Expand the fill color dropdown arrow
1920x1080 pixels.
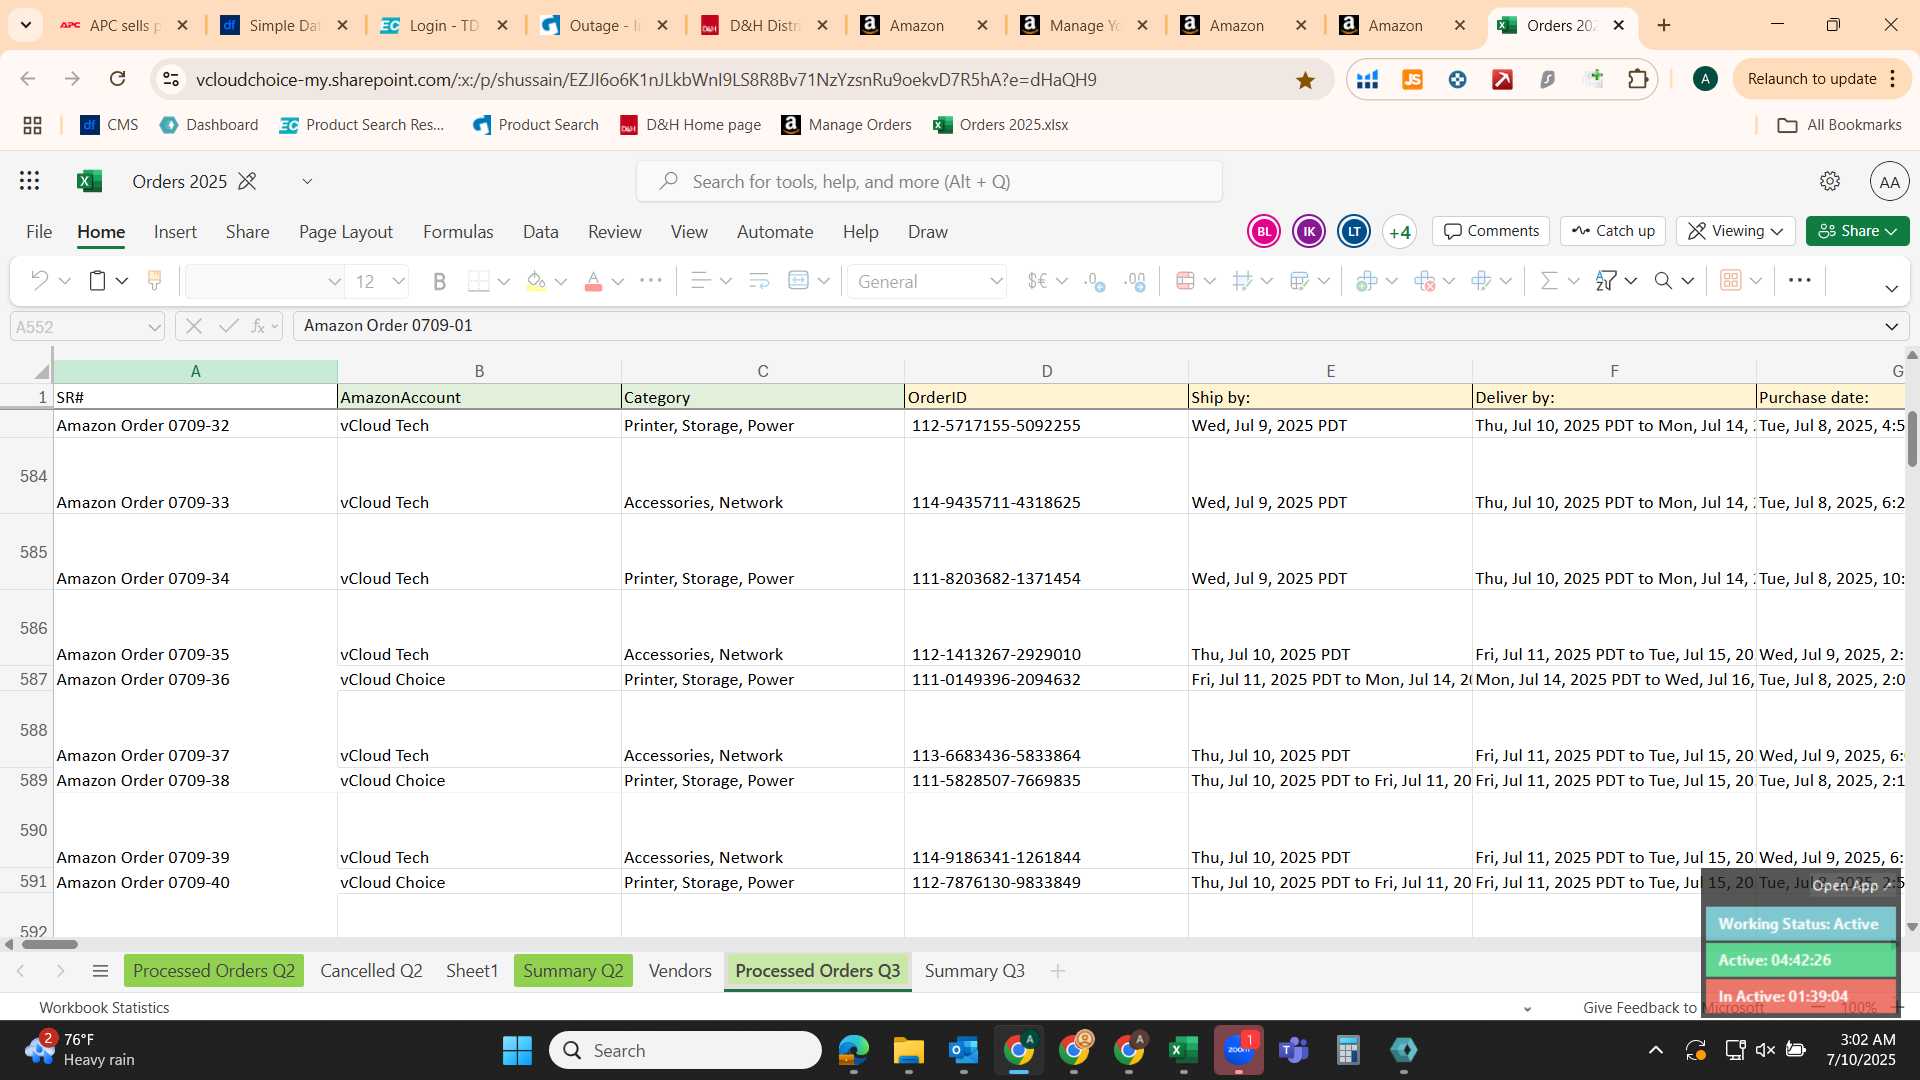pyautogui.click(x=561, y=282)
